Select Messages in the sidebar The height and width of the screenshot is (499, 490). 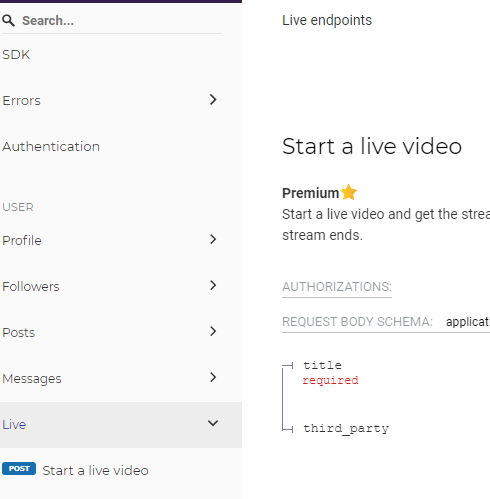(x=32, y=379)
